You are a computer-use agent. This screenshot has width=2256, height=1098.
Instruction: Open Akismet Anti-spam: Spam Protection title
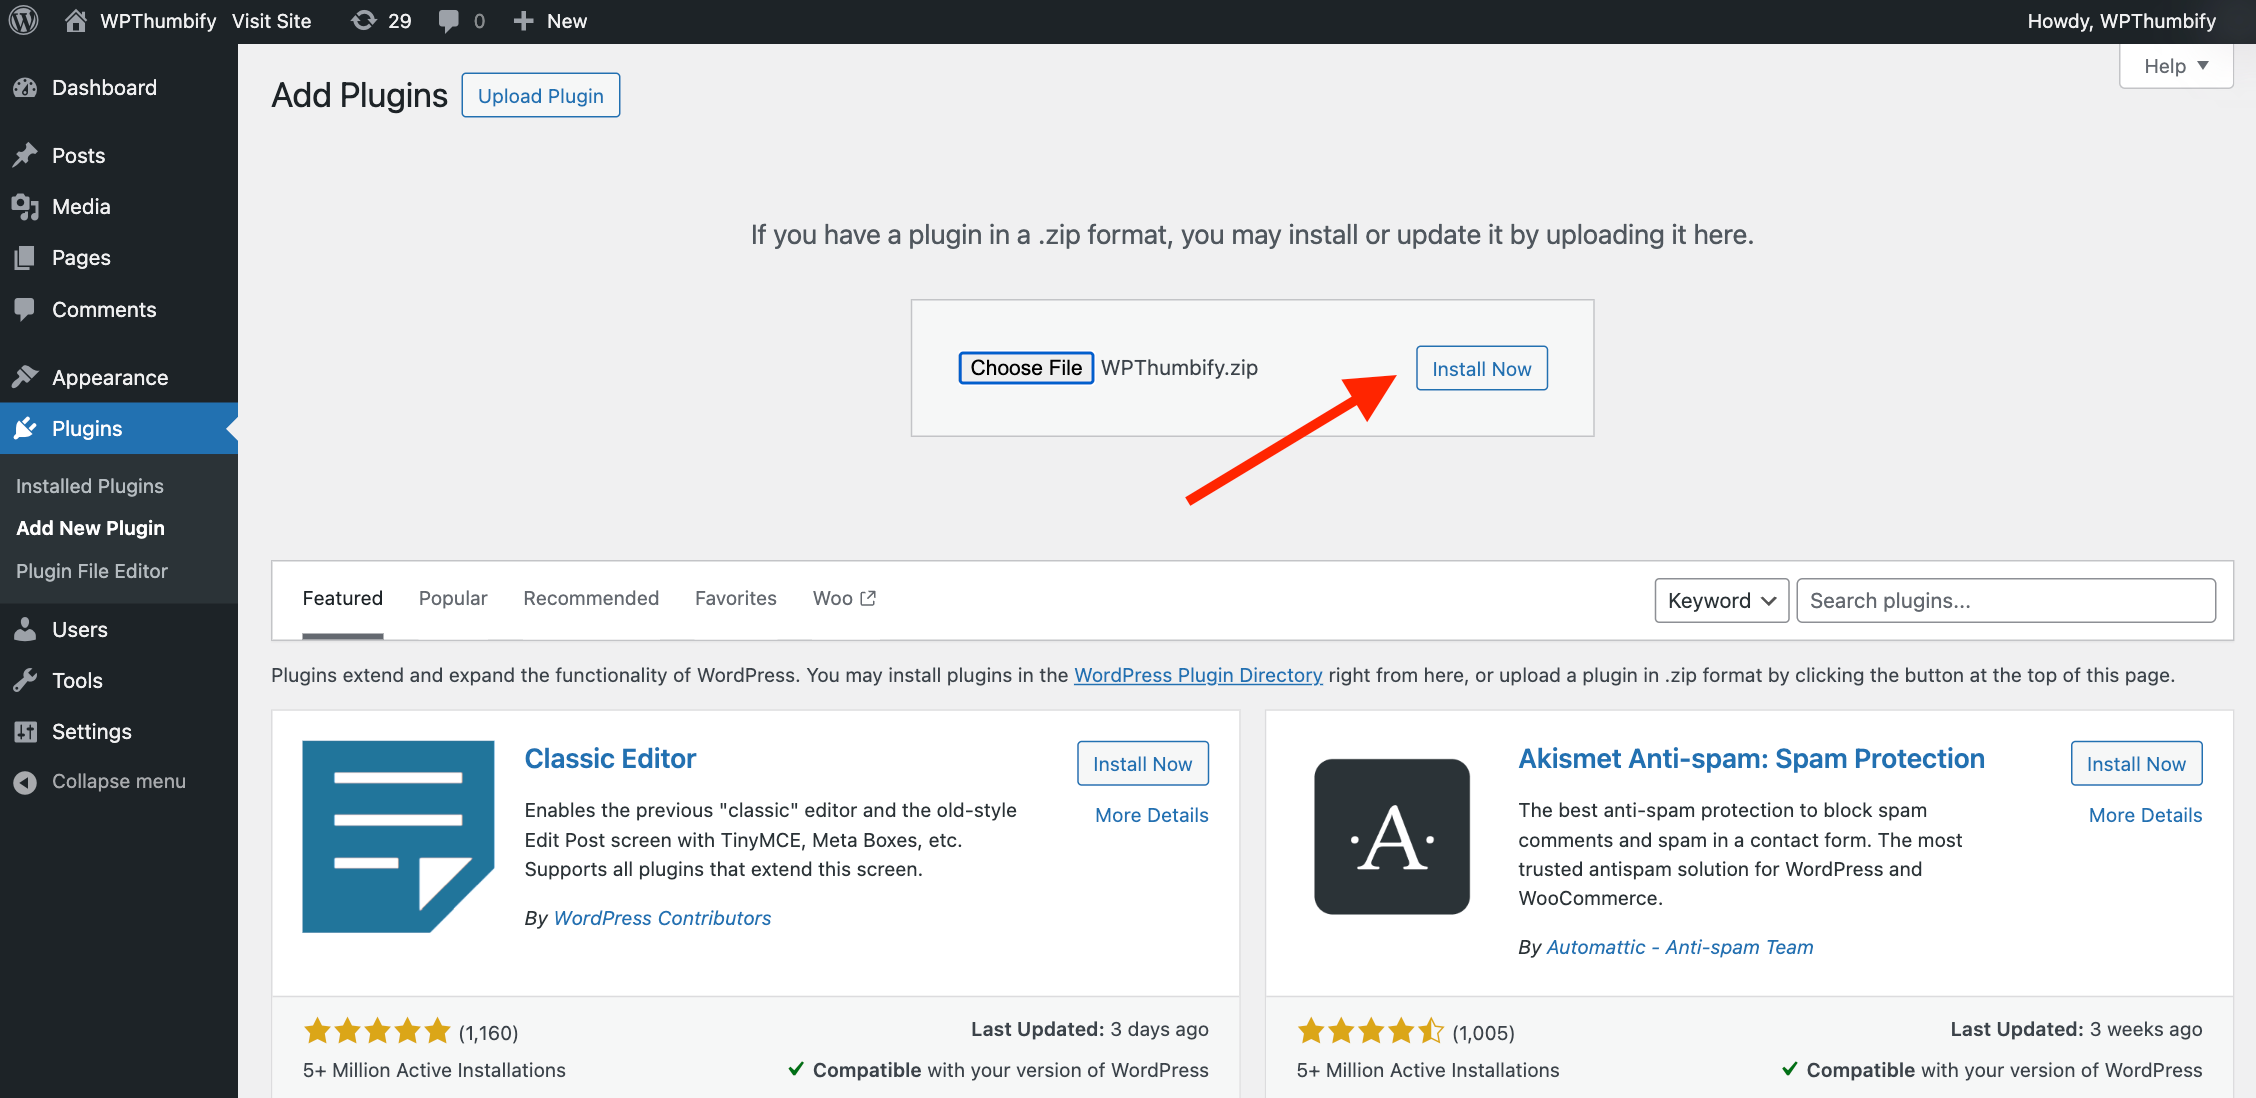[1751, 759]
